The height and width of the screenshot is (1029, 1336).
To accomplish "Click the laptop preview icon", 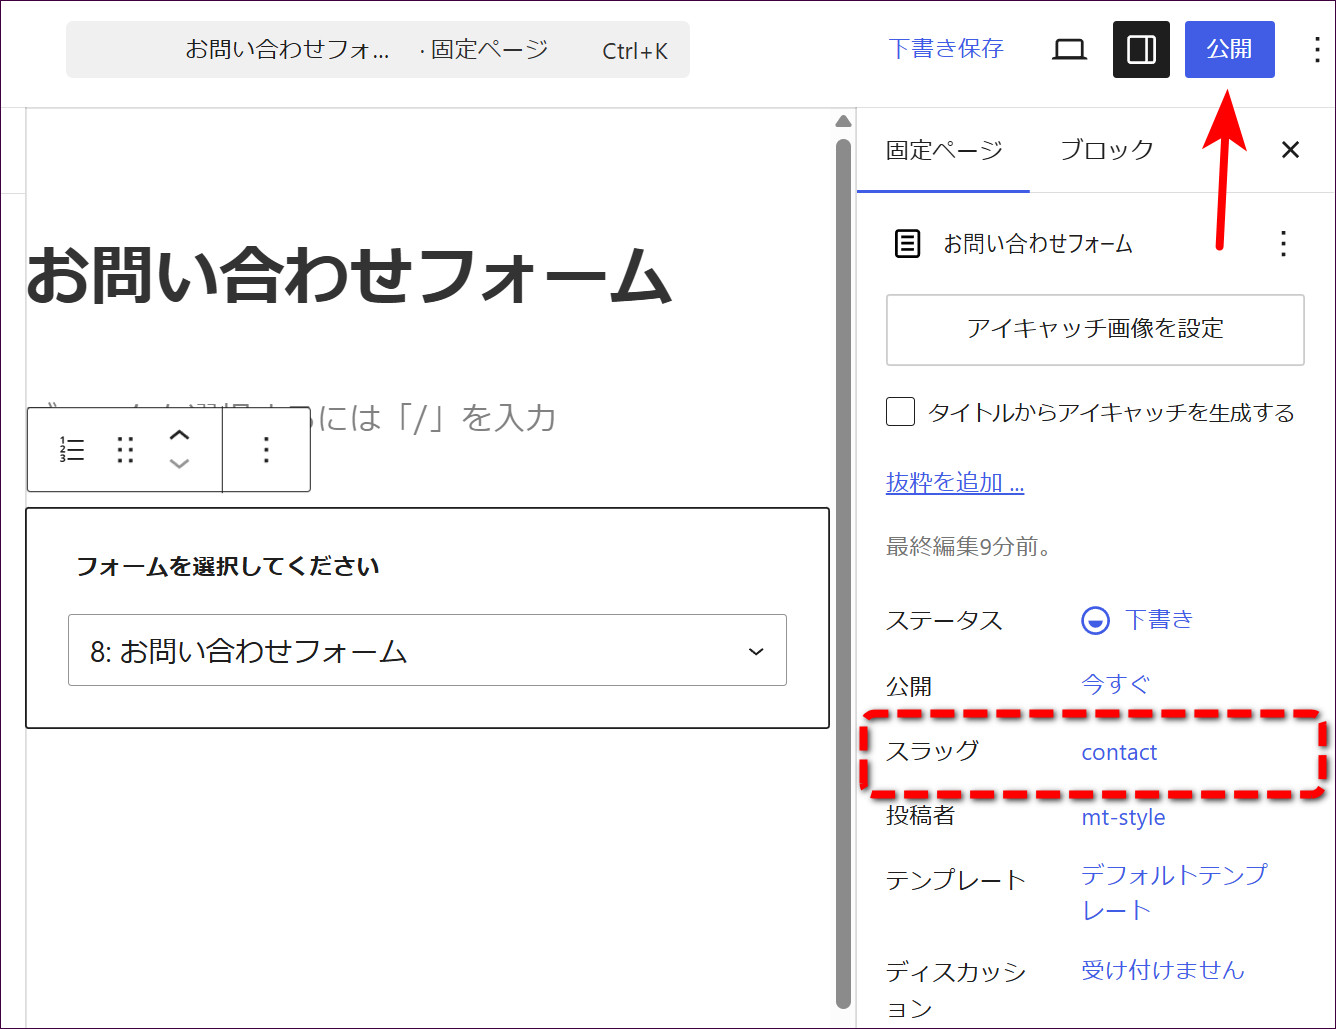I will pos(1070,49).
